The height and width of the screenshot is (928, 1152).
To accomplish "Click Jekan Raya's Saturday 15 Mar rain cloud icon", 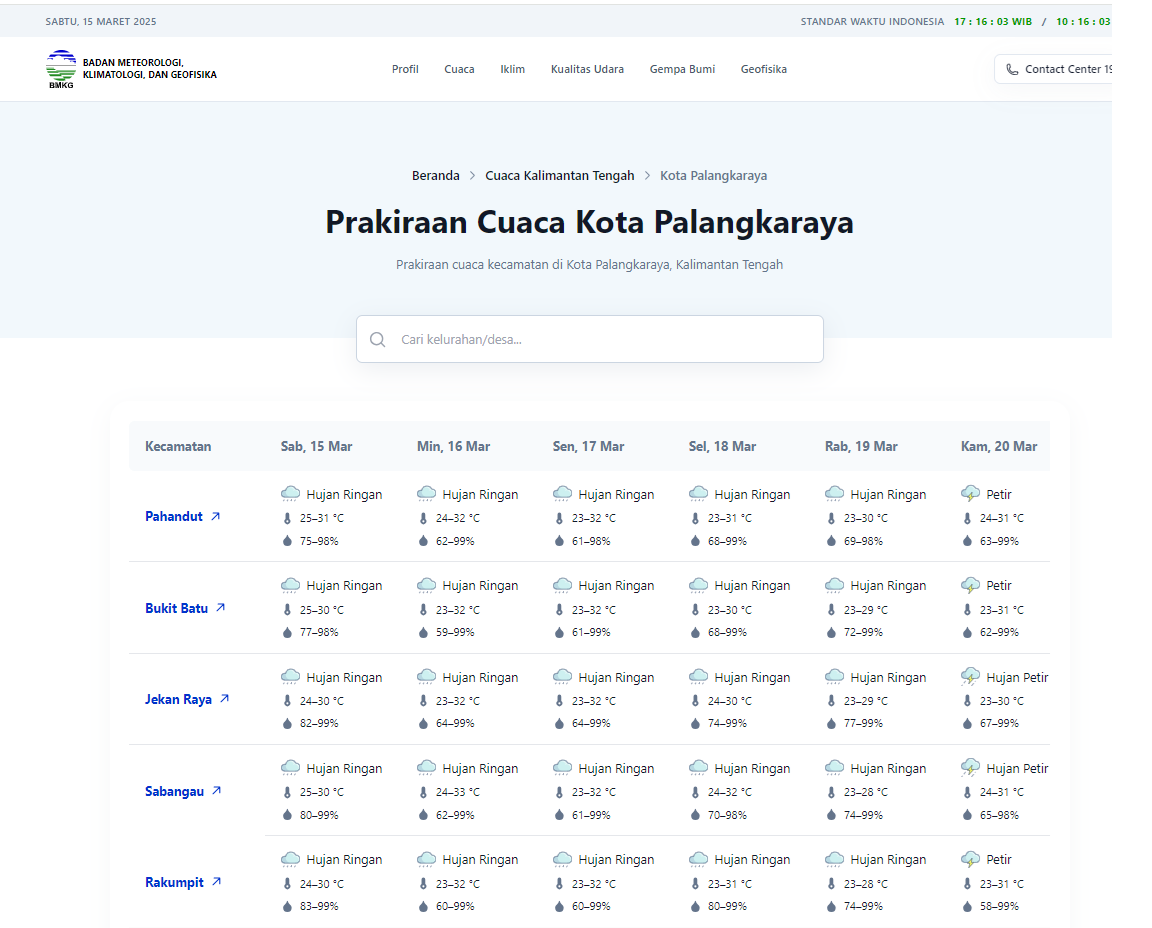I will (x=290, y=677).
